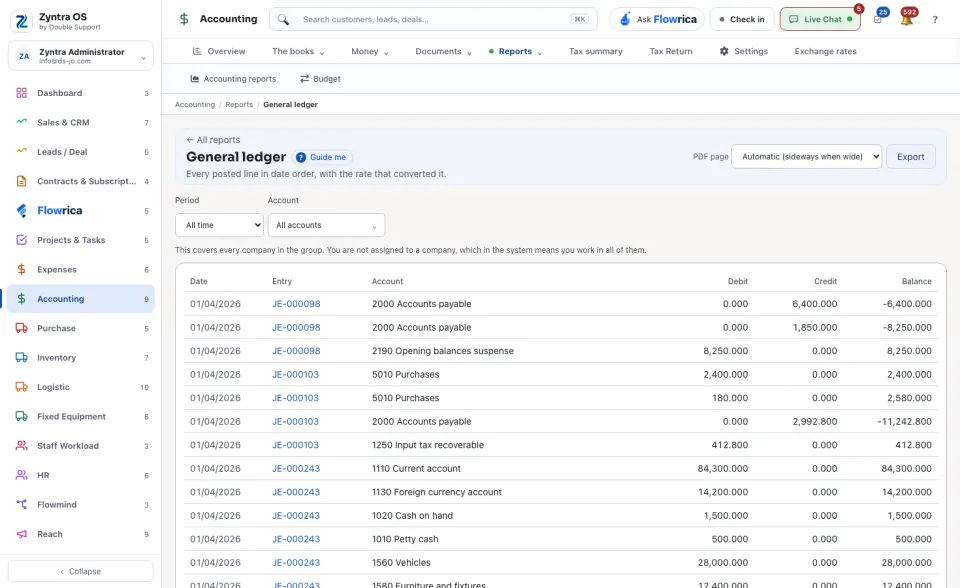Click the Export button
960x588 pixels.
pos(910,157)
